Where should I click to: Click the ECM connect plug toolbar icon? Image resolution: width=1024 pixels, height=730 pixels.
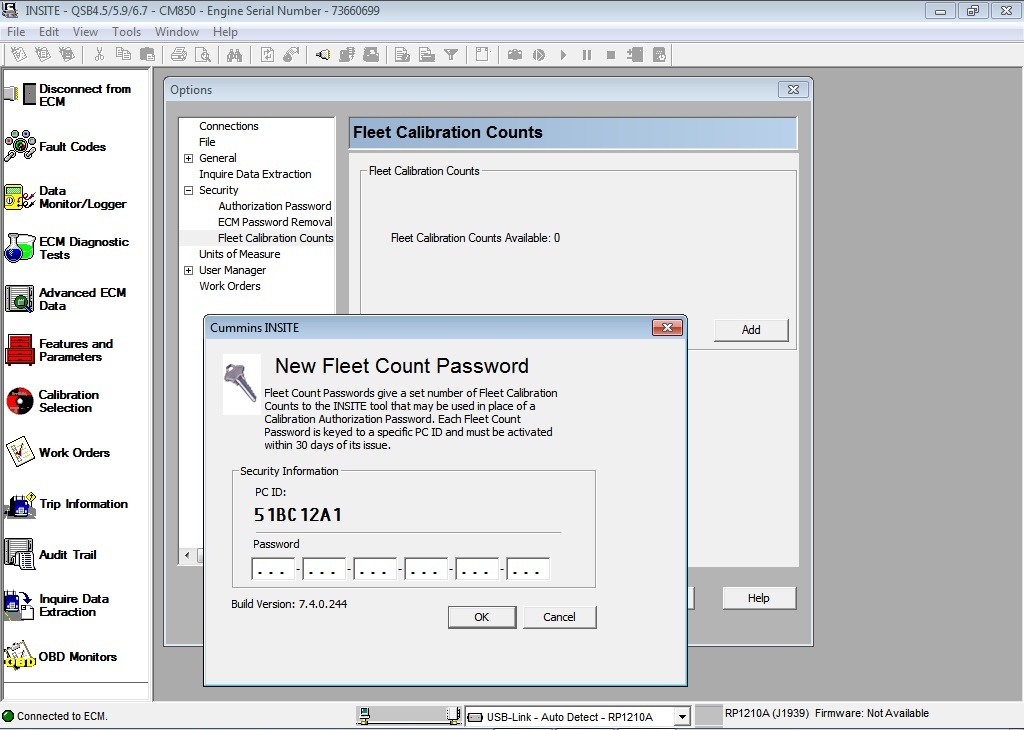[x=323, y=55]
